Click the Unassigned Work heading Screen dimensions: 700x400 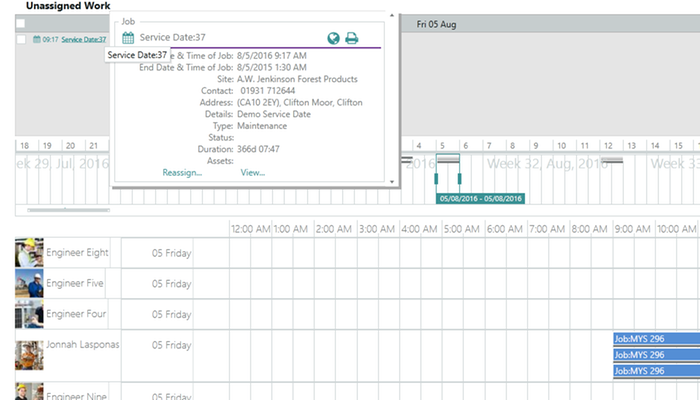coord(68,6)
